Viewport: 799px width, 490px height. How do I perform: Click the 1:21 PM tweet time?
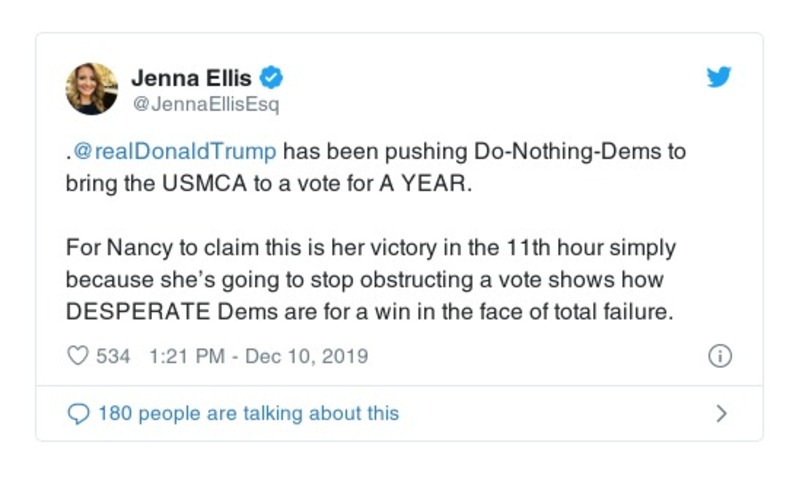pos(186,356)
